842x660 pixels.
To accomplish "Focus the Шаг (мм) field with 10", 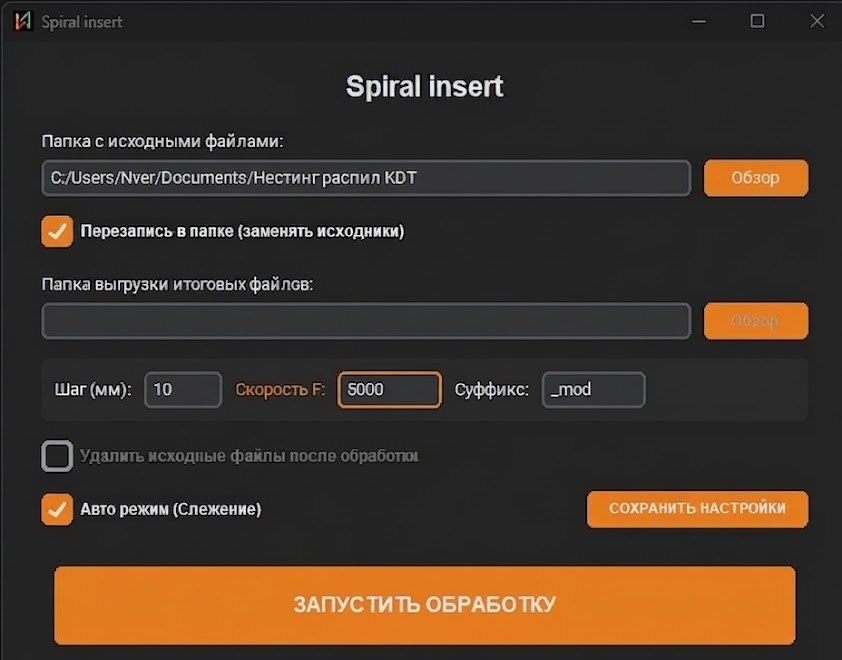I will click(x=183, y=389).
